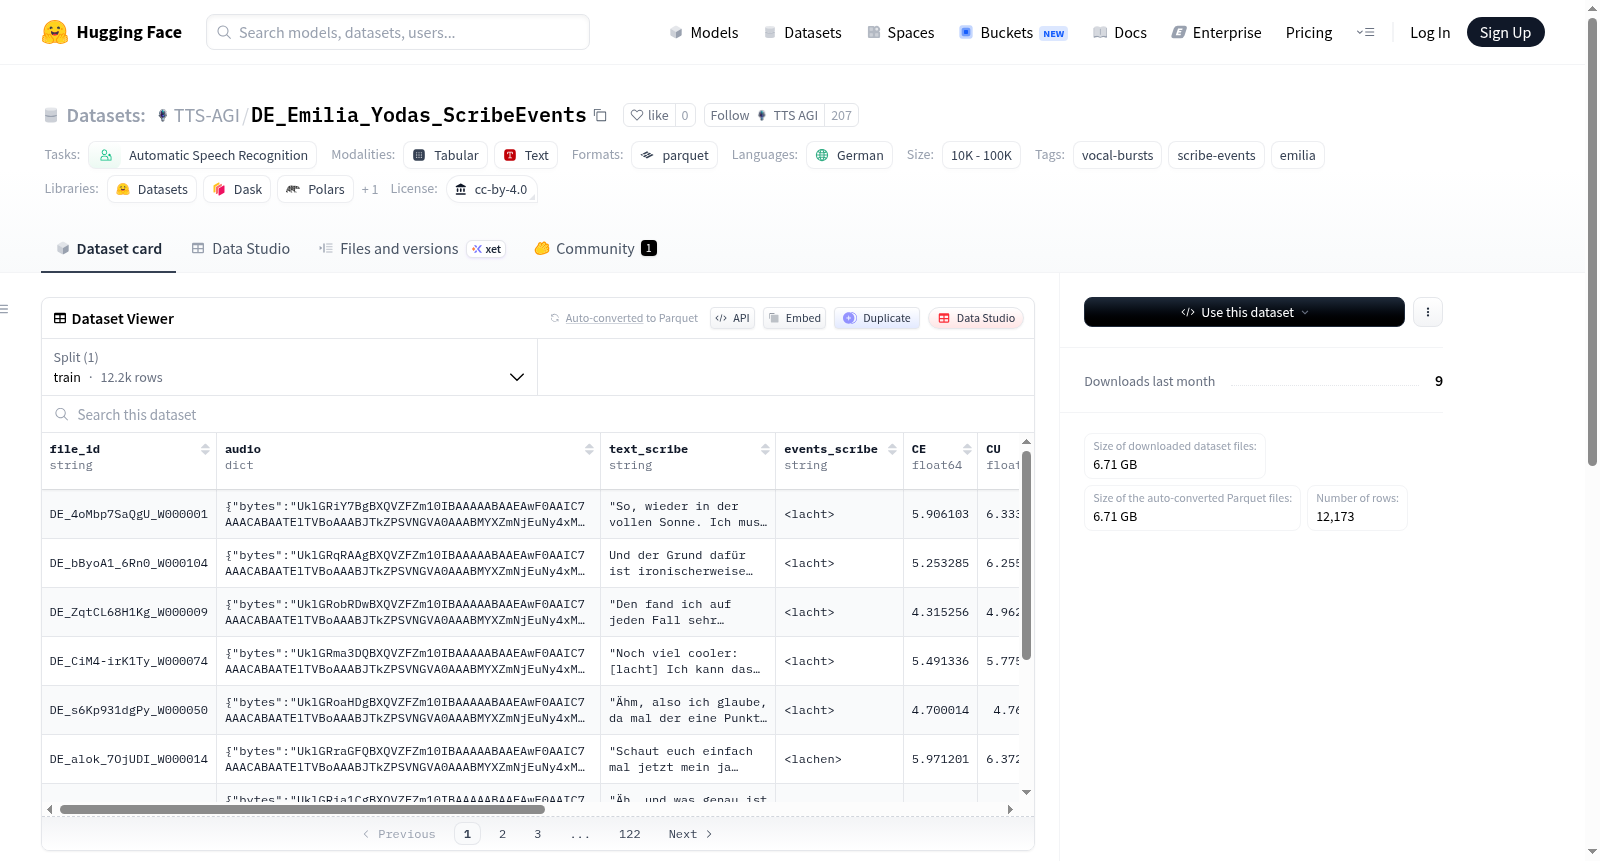Click the German language tag
The height and width of the screenshot is (861, 1600).
pos(850,155)
